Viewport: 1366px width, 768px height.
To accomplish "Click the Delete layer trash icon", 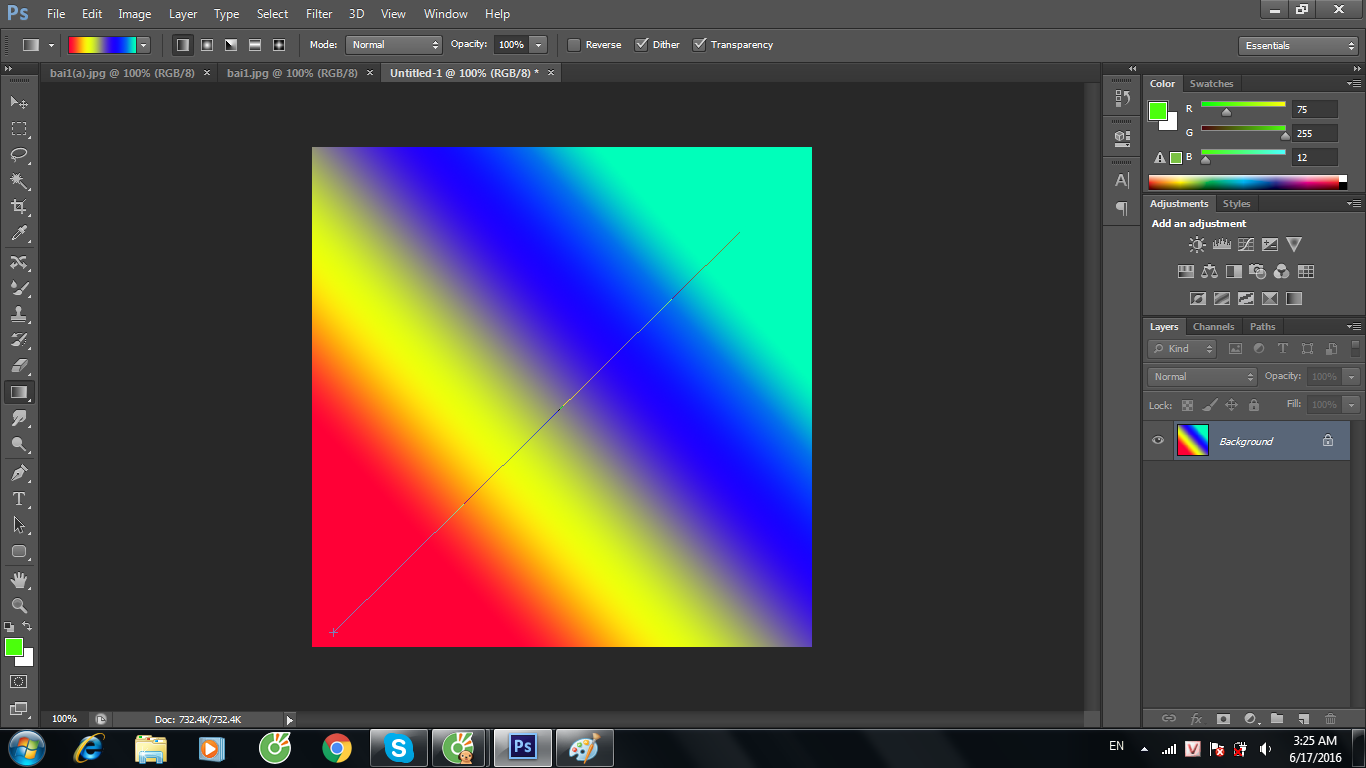I will click(x=1330, y=718).
